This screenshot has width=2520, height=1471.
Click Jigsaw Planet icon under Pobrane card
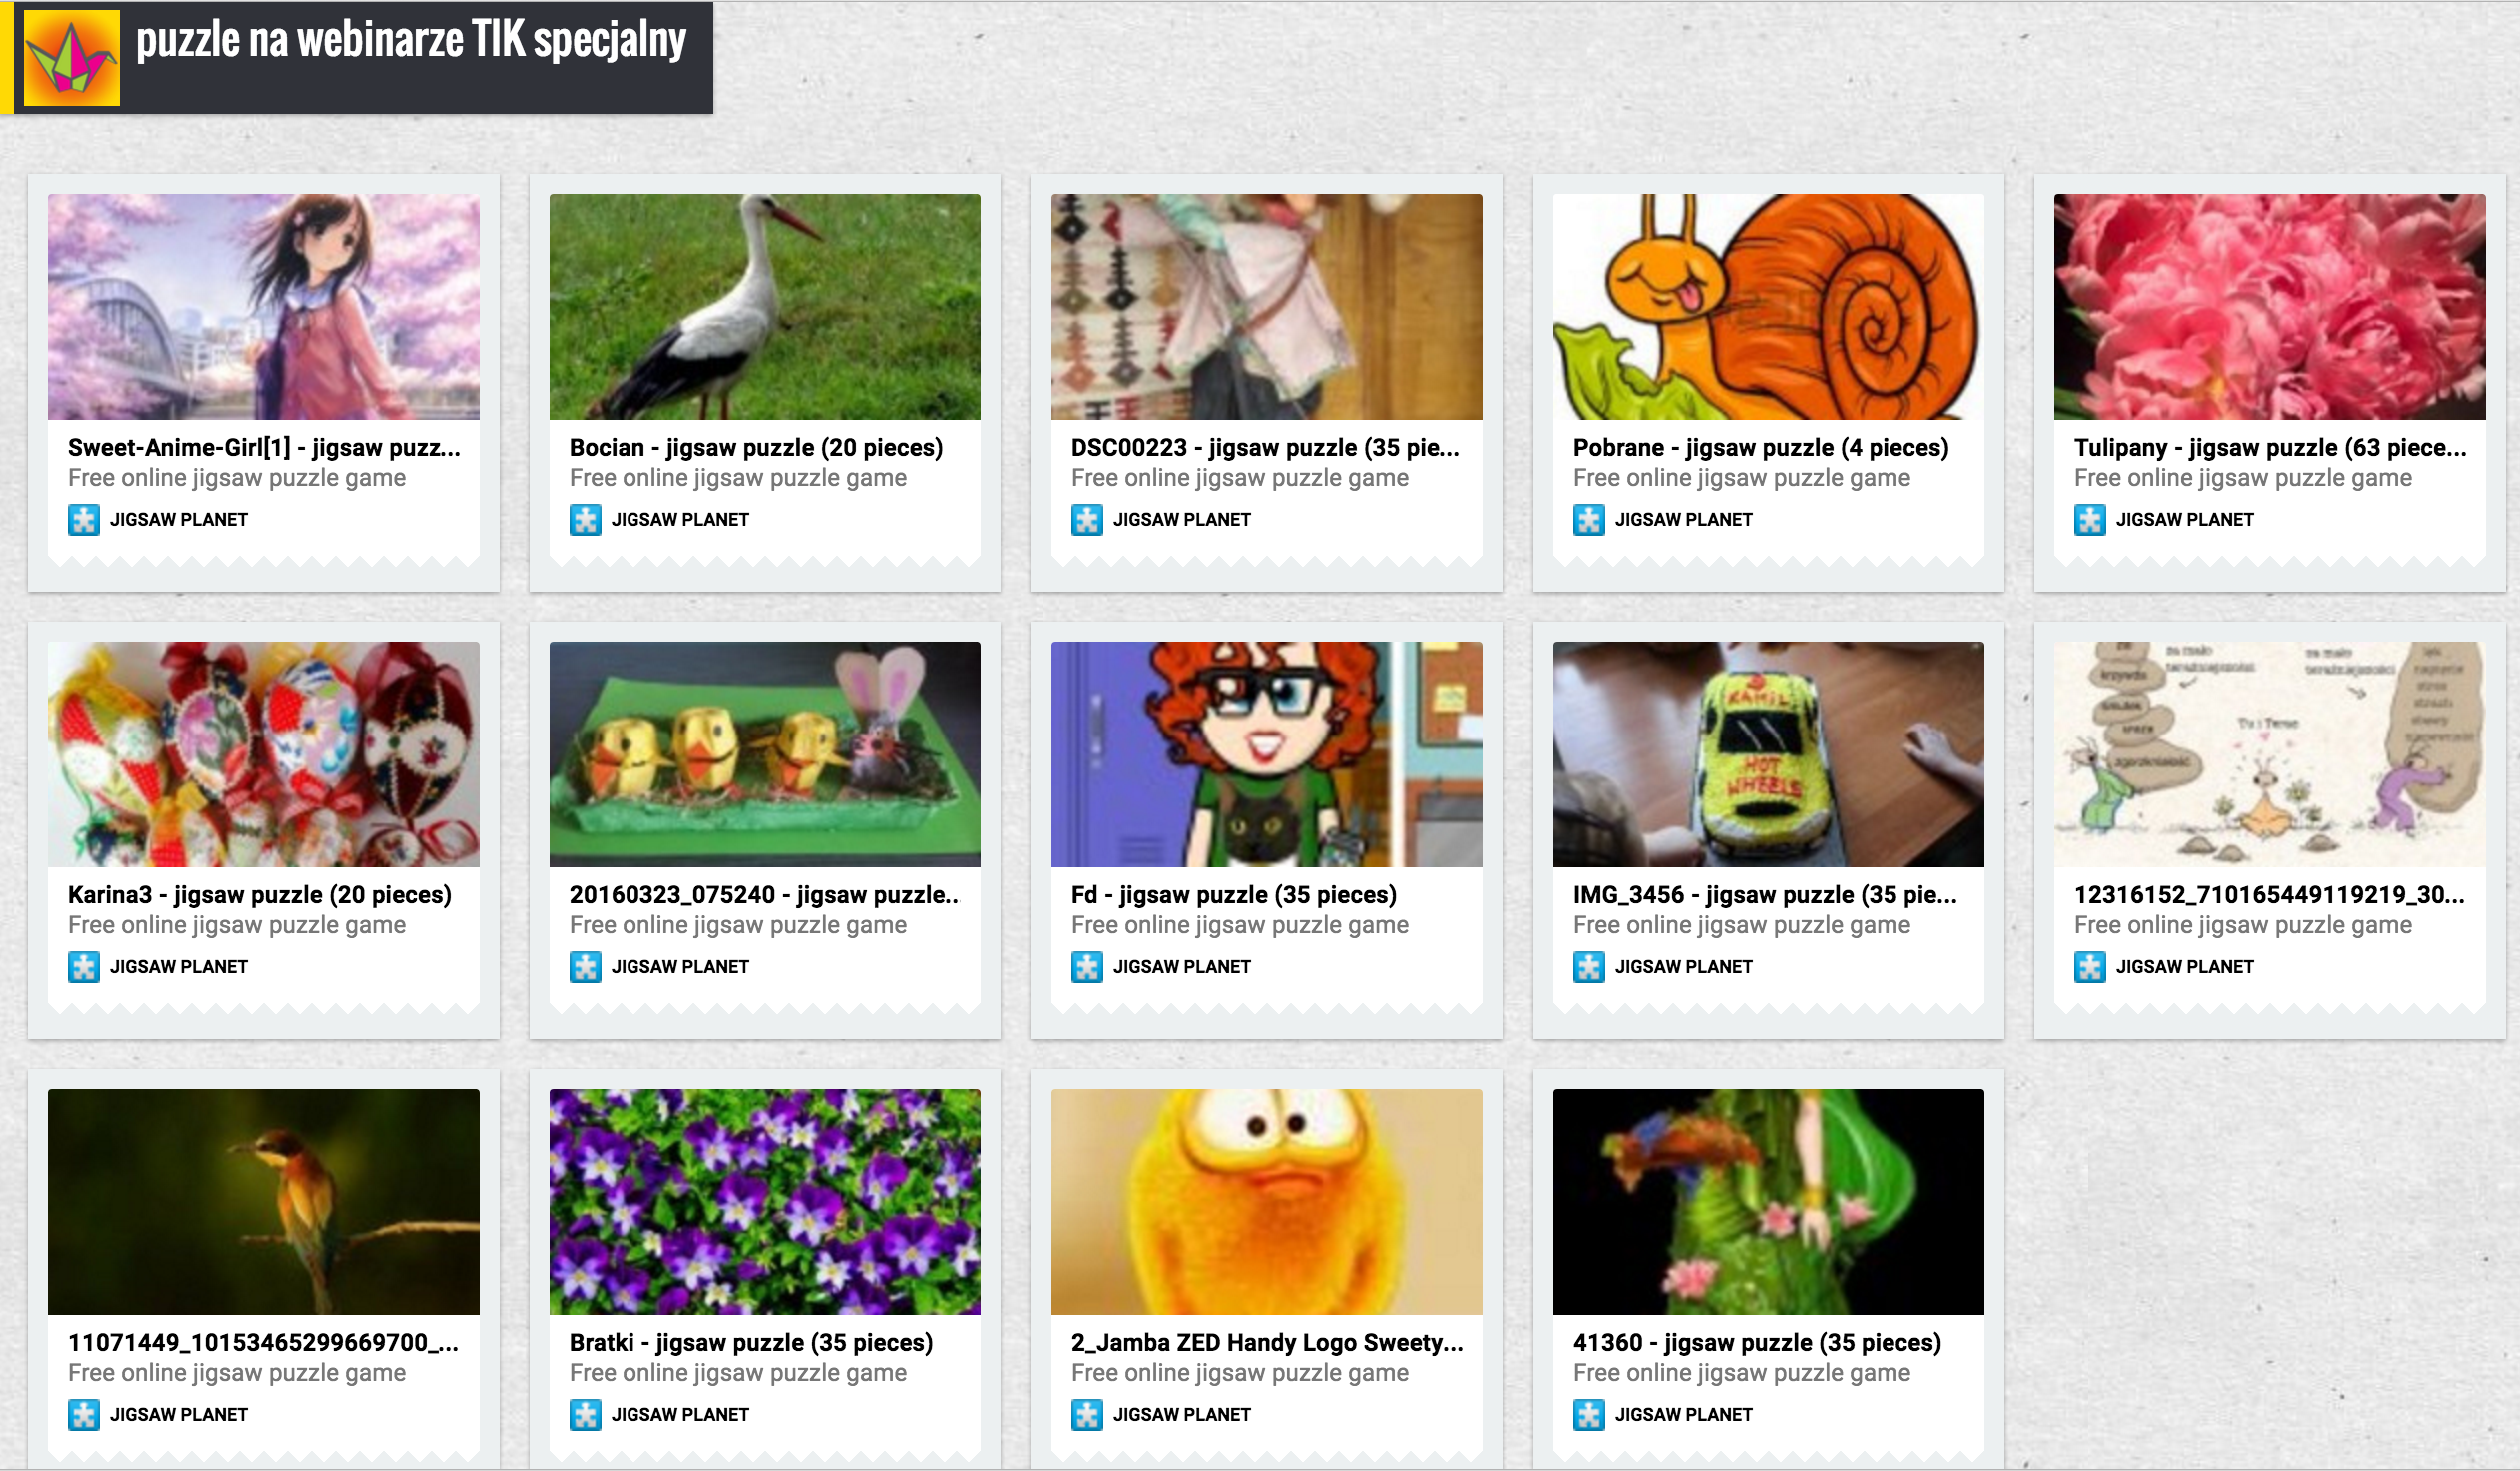pyautogui.click(x=1588, y=520)
